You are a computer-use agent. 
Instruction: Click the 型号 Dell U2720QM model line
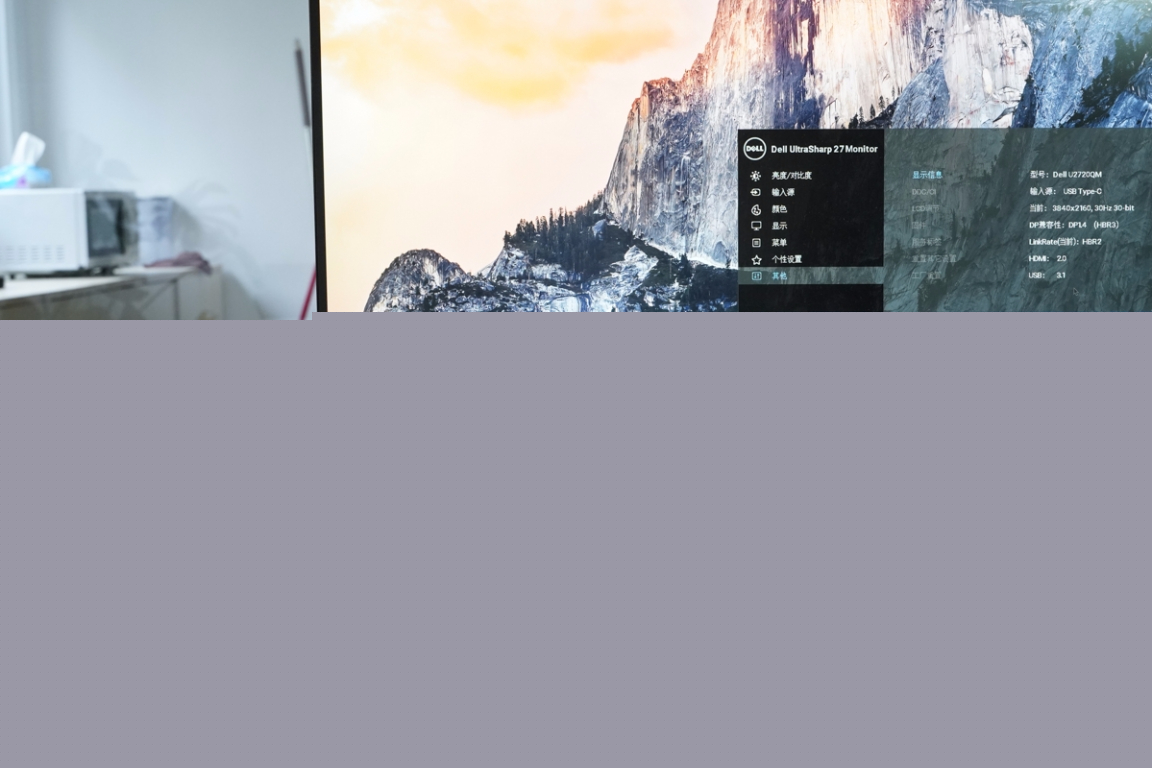(1066, 175)
